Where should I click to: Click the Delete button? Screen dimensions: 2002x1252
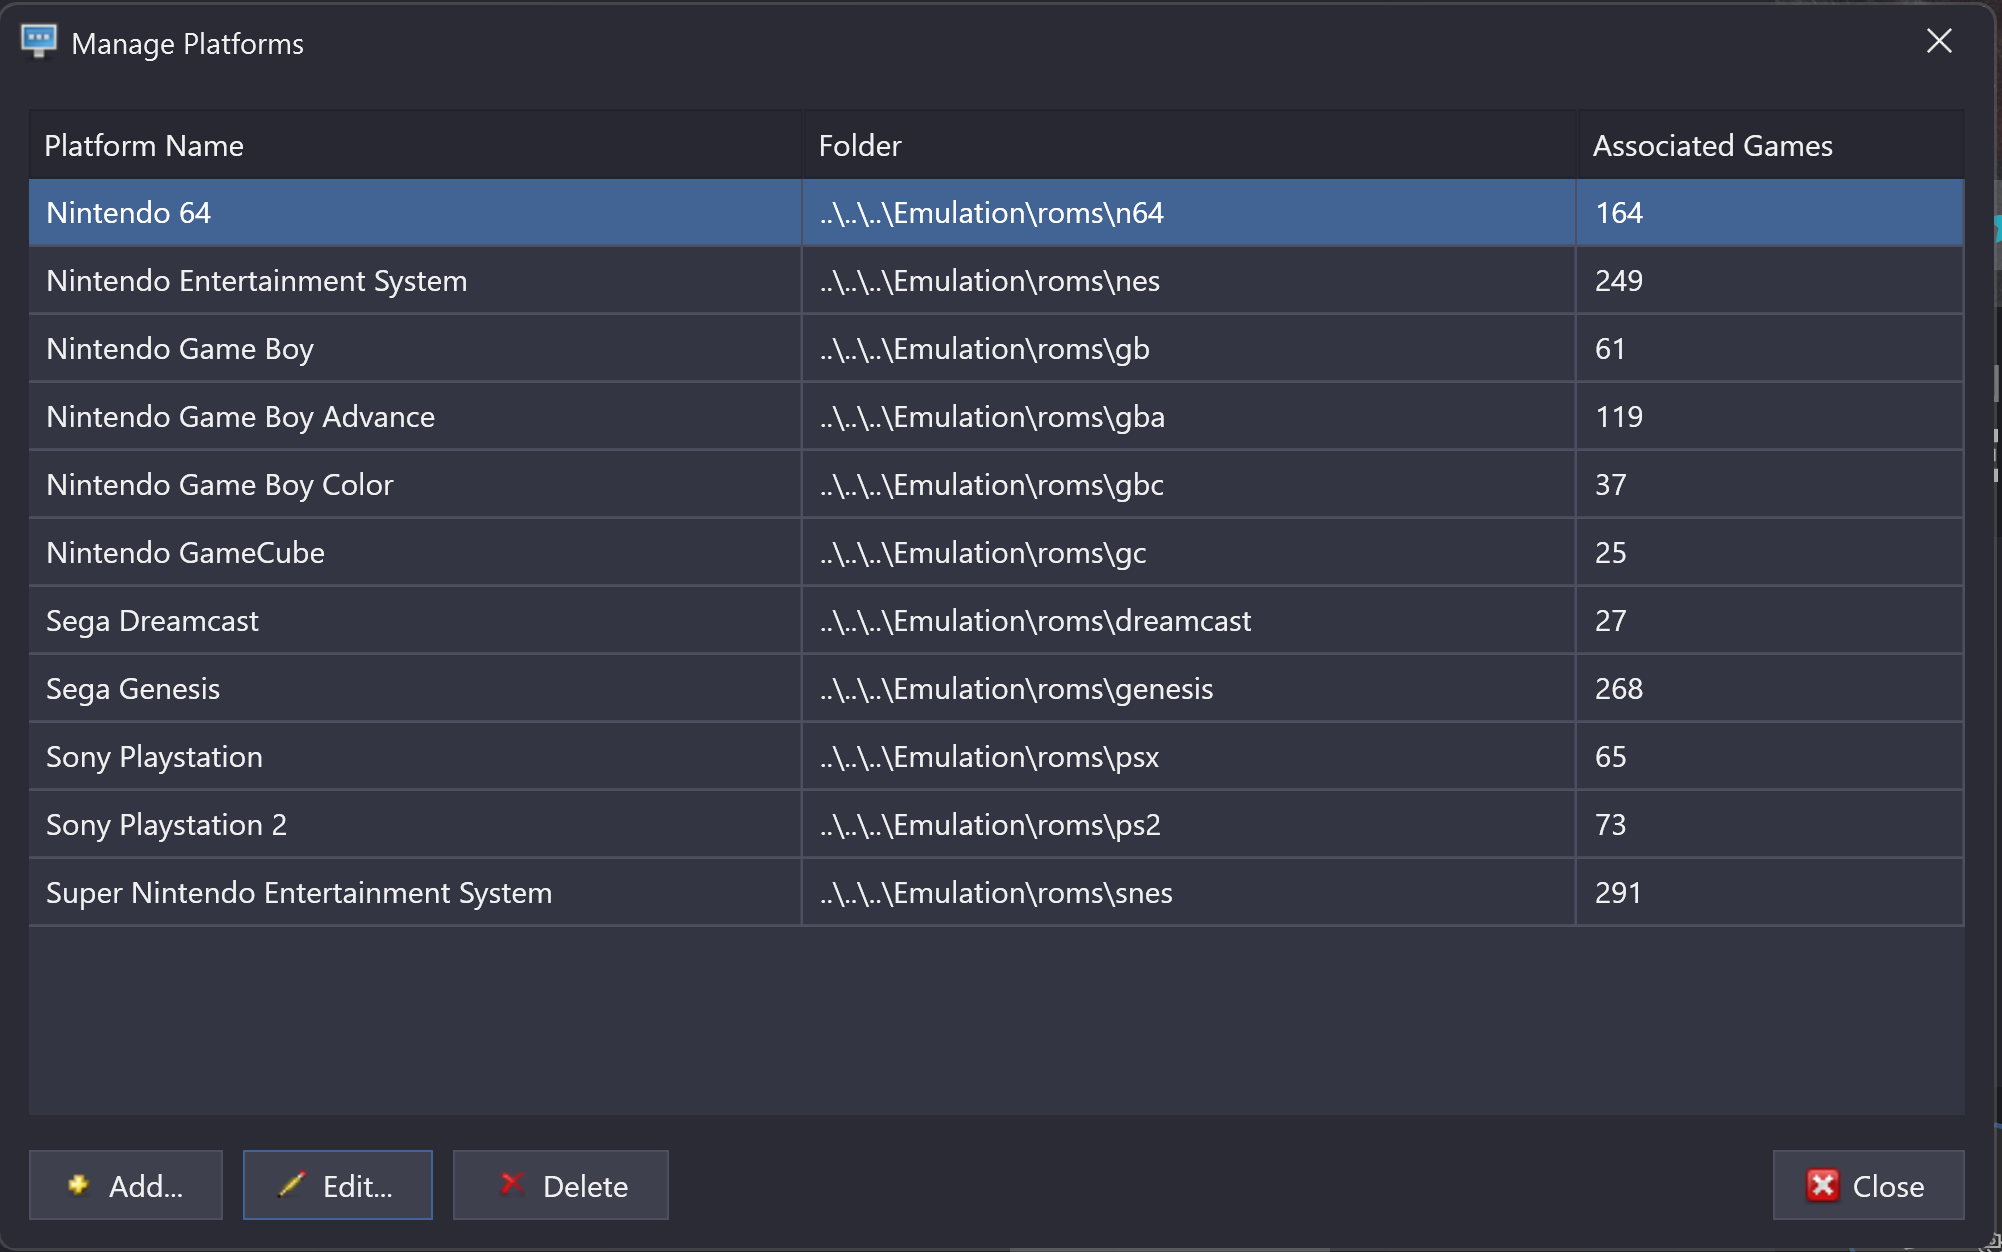click(560, 1185)
